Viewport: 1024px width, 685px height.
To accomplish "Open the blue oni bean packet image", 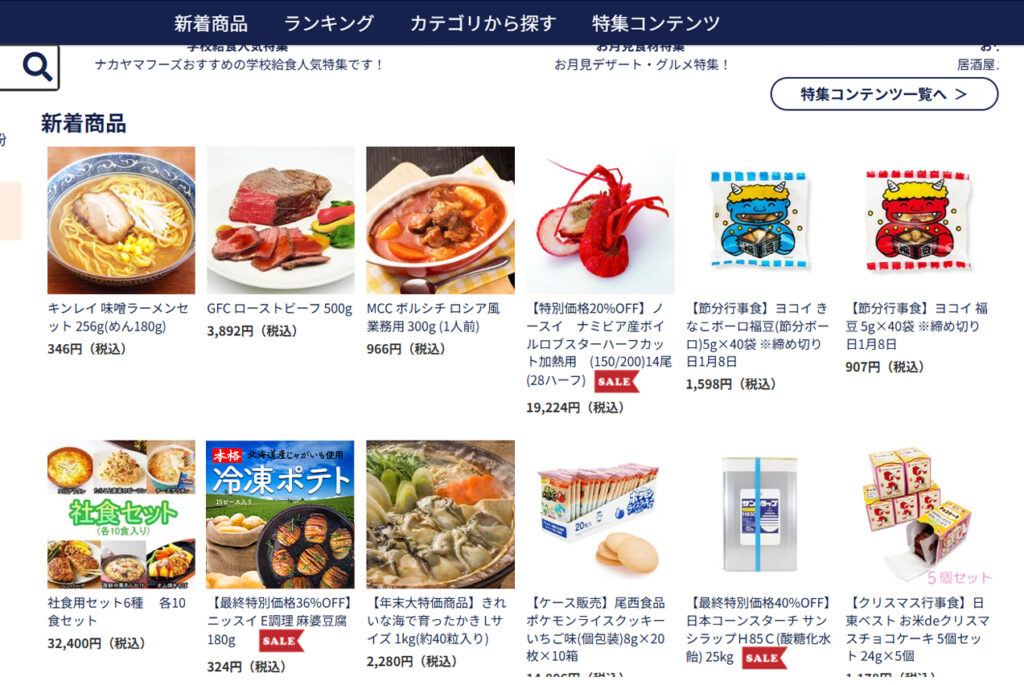I will [760, 220].
